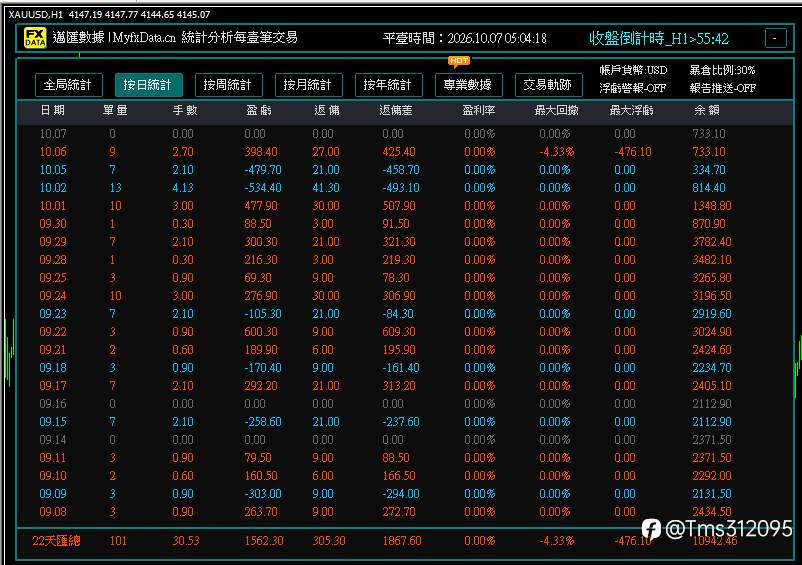
Task: Click 暴倉比例:30% label
Action: pyautogui.click(x=722, y=70)
